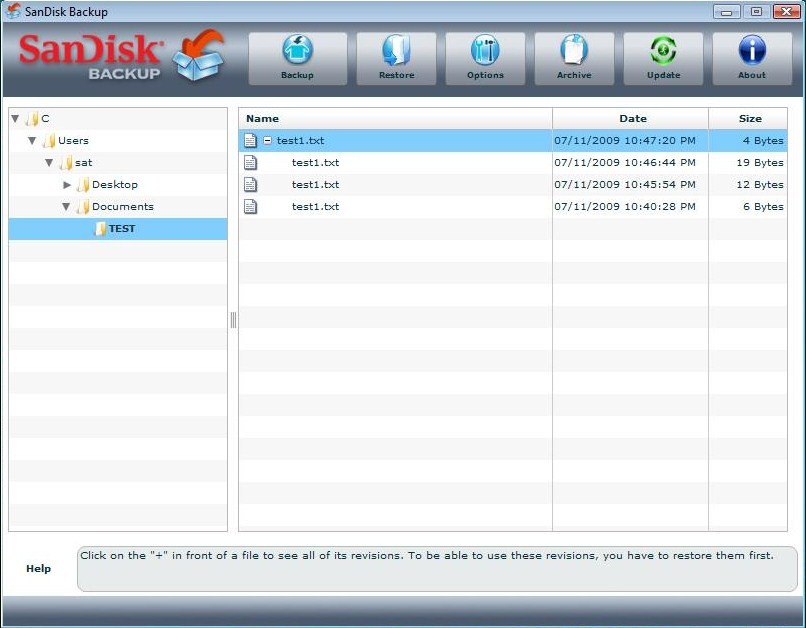Select the Desktop tree label

pyautogui.click(x=115, y=184)
